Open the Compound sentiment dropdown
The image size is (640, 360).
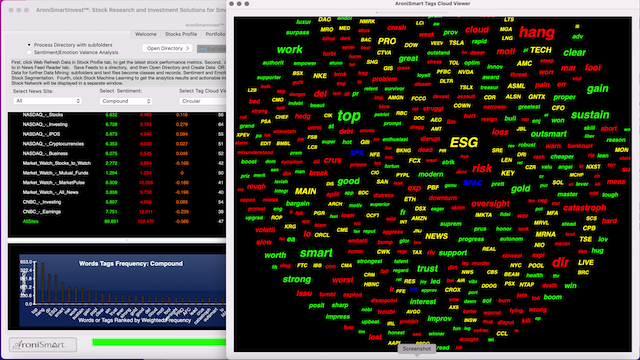[126, 101]
